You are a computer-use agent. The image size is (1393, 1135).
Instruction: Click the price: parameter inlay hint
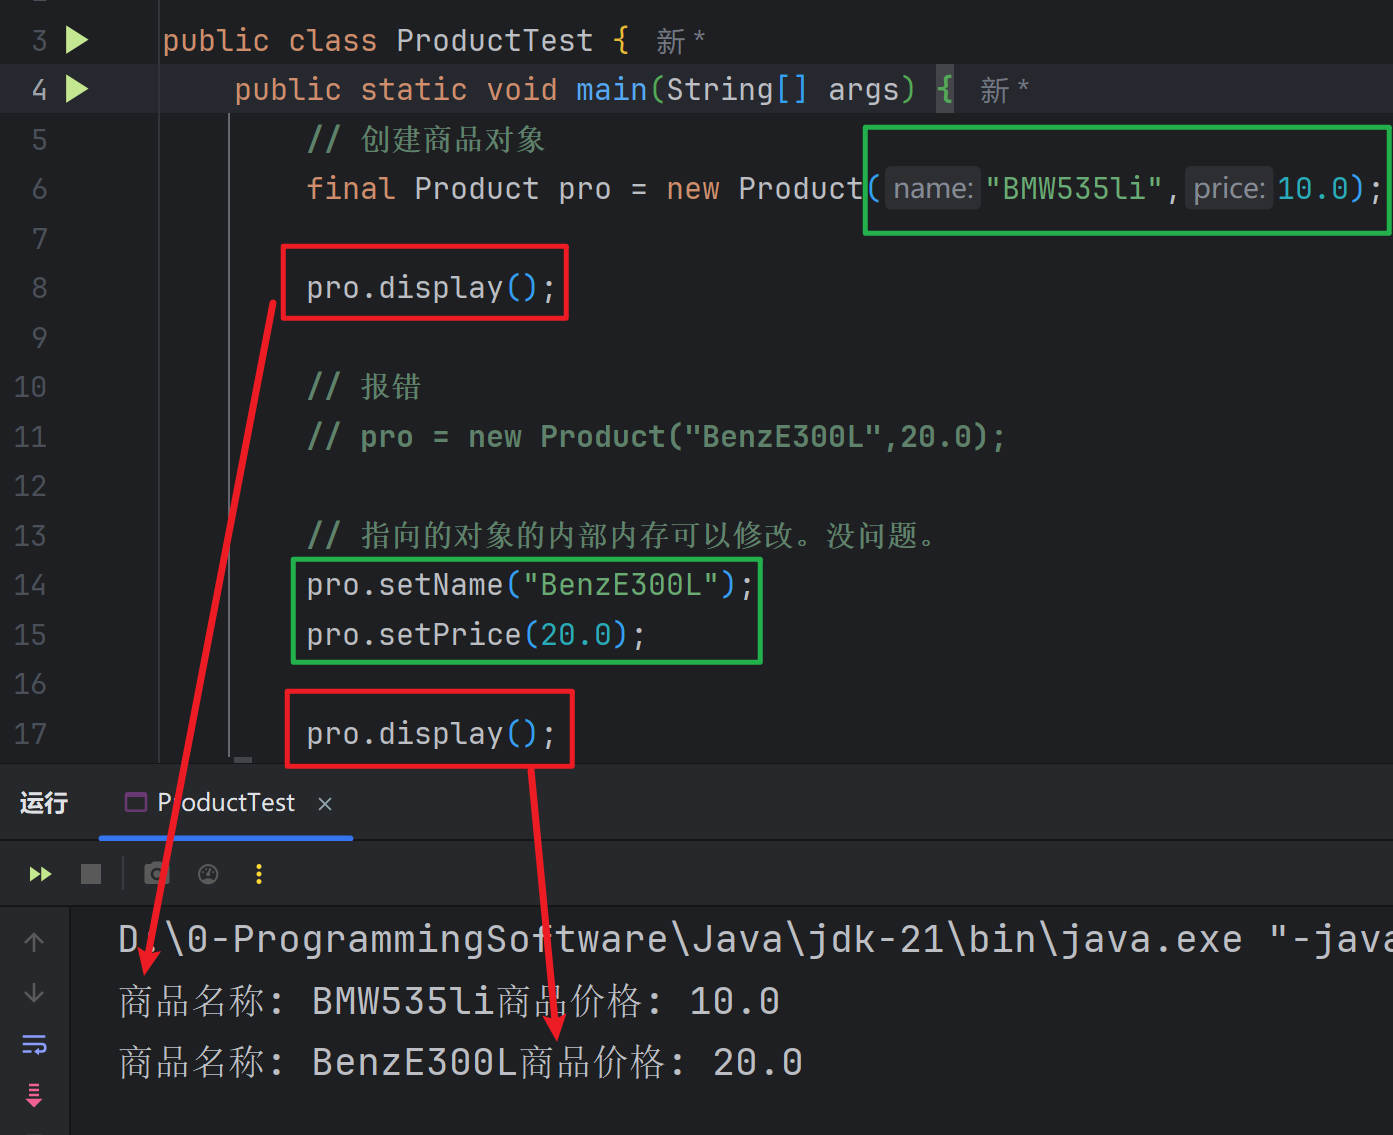1228,189
